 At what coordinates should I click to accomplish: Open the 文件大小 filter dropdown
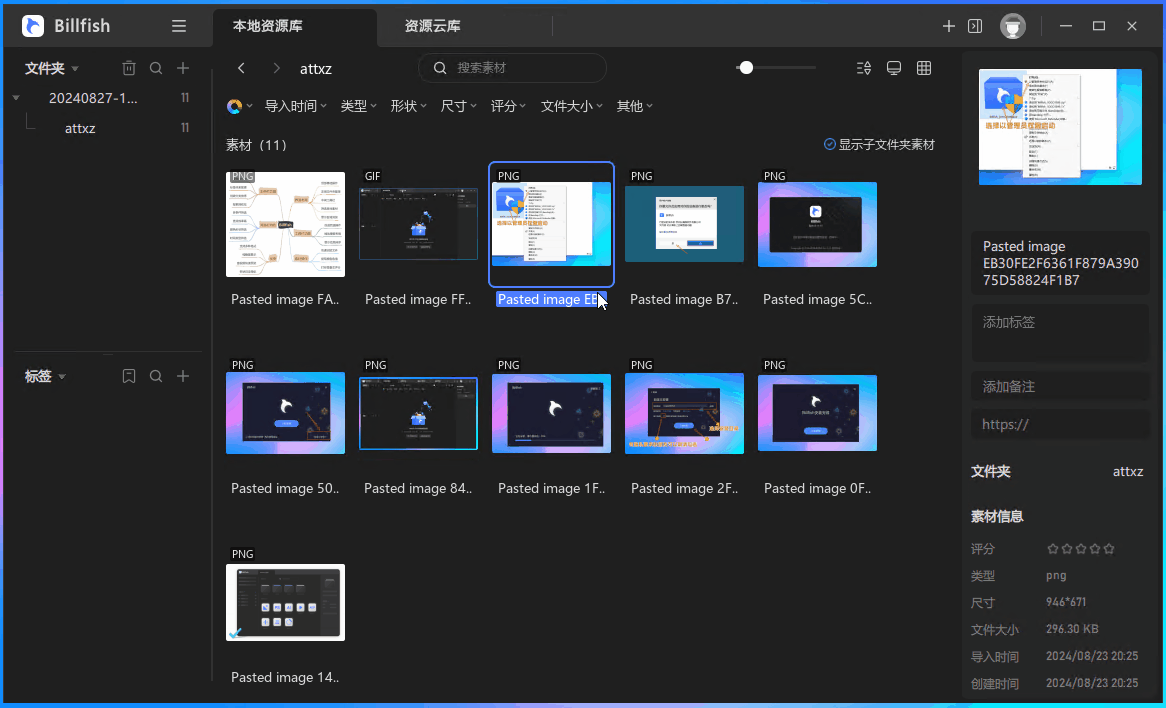point(572,106)
